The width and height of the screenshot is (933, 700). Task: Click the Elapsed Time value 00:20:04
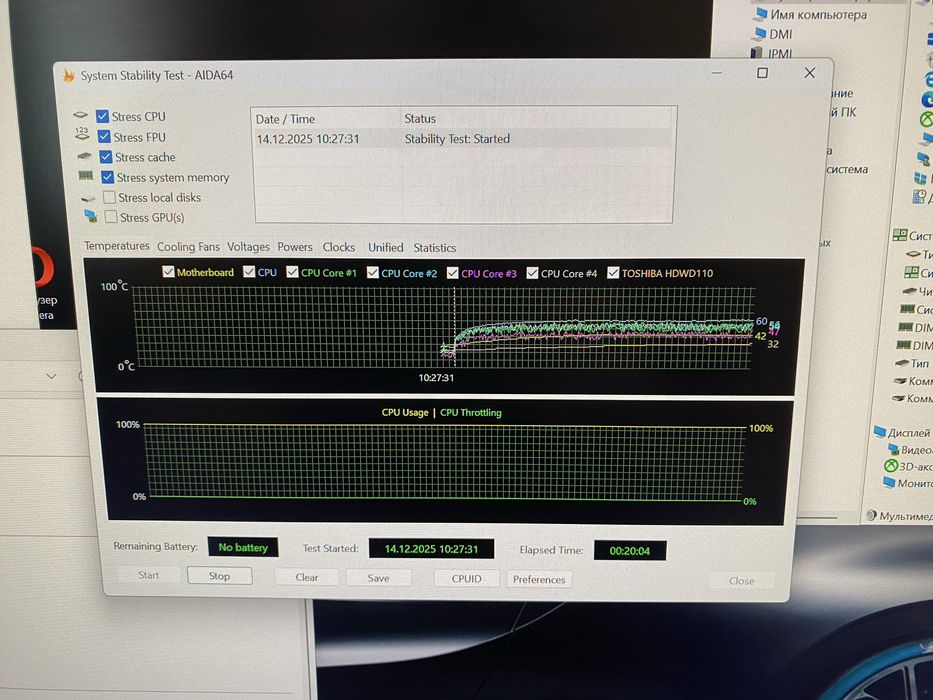click(630, 551)
